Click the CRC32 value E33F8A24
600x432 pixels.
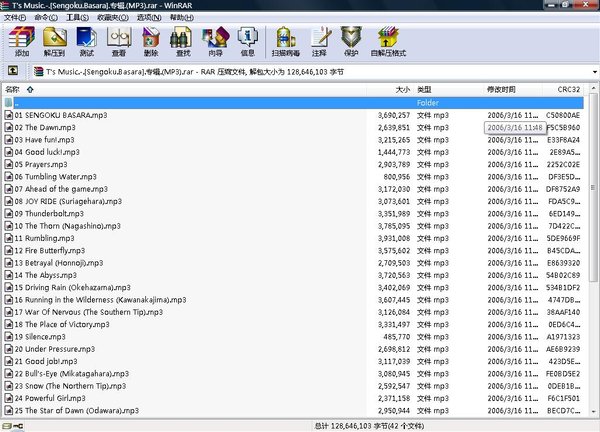[563, 140]
